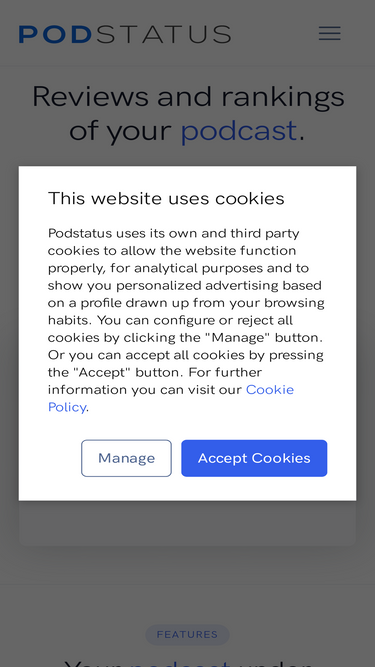Open the hamburger navigation menu
The height and width of the screenshot is (667, 375).
(x=330, y=33)
